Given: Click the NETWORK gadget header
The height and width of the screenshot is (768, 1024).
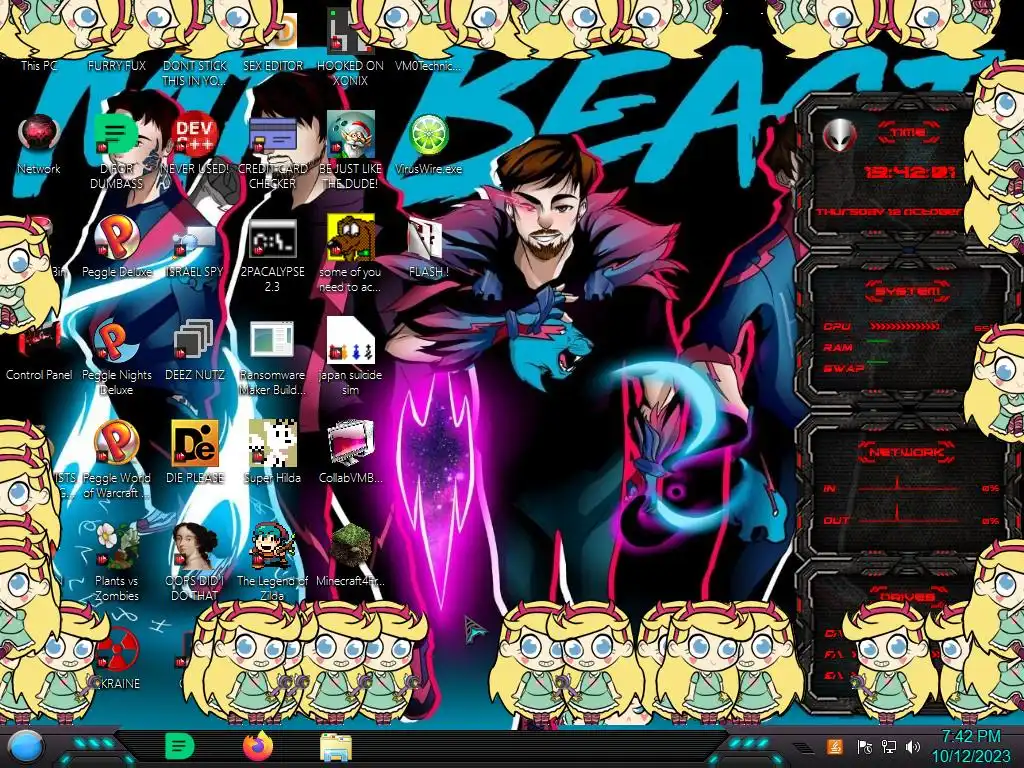Looking at the screenshot, I should point(906,451).
